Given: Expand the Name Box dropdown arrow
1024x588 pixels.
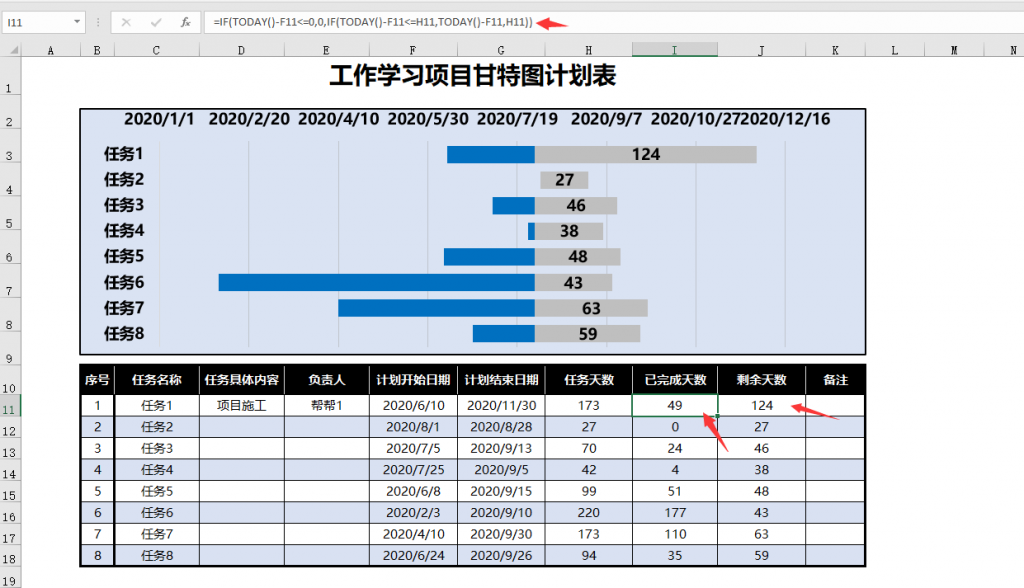Looking at the screenshot, I should click(x=77, y=22).
